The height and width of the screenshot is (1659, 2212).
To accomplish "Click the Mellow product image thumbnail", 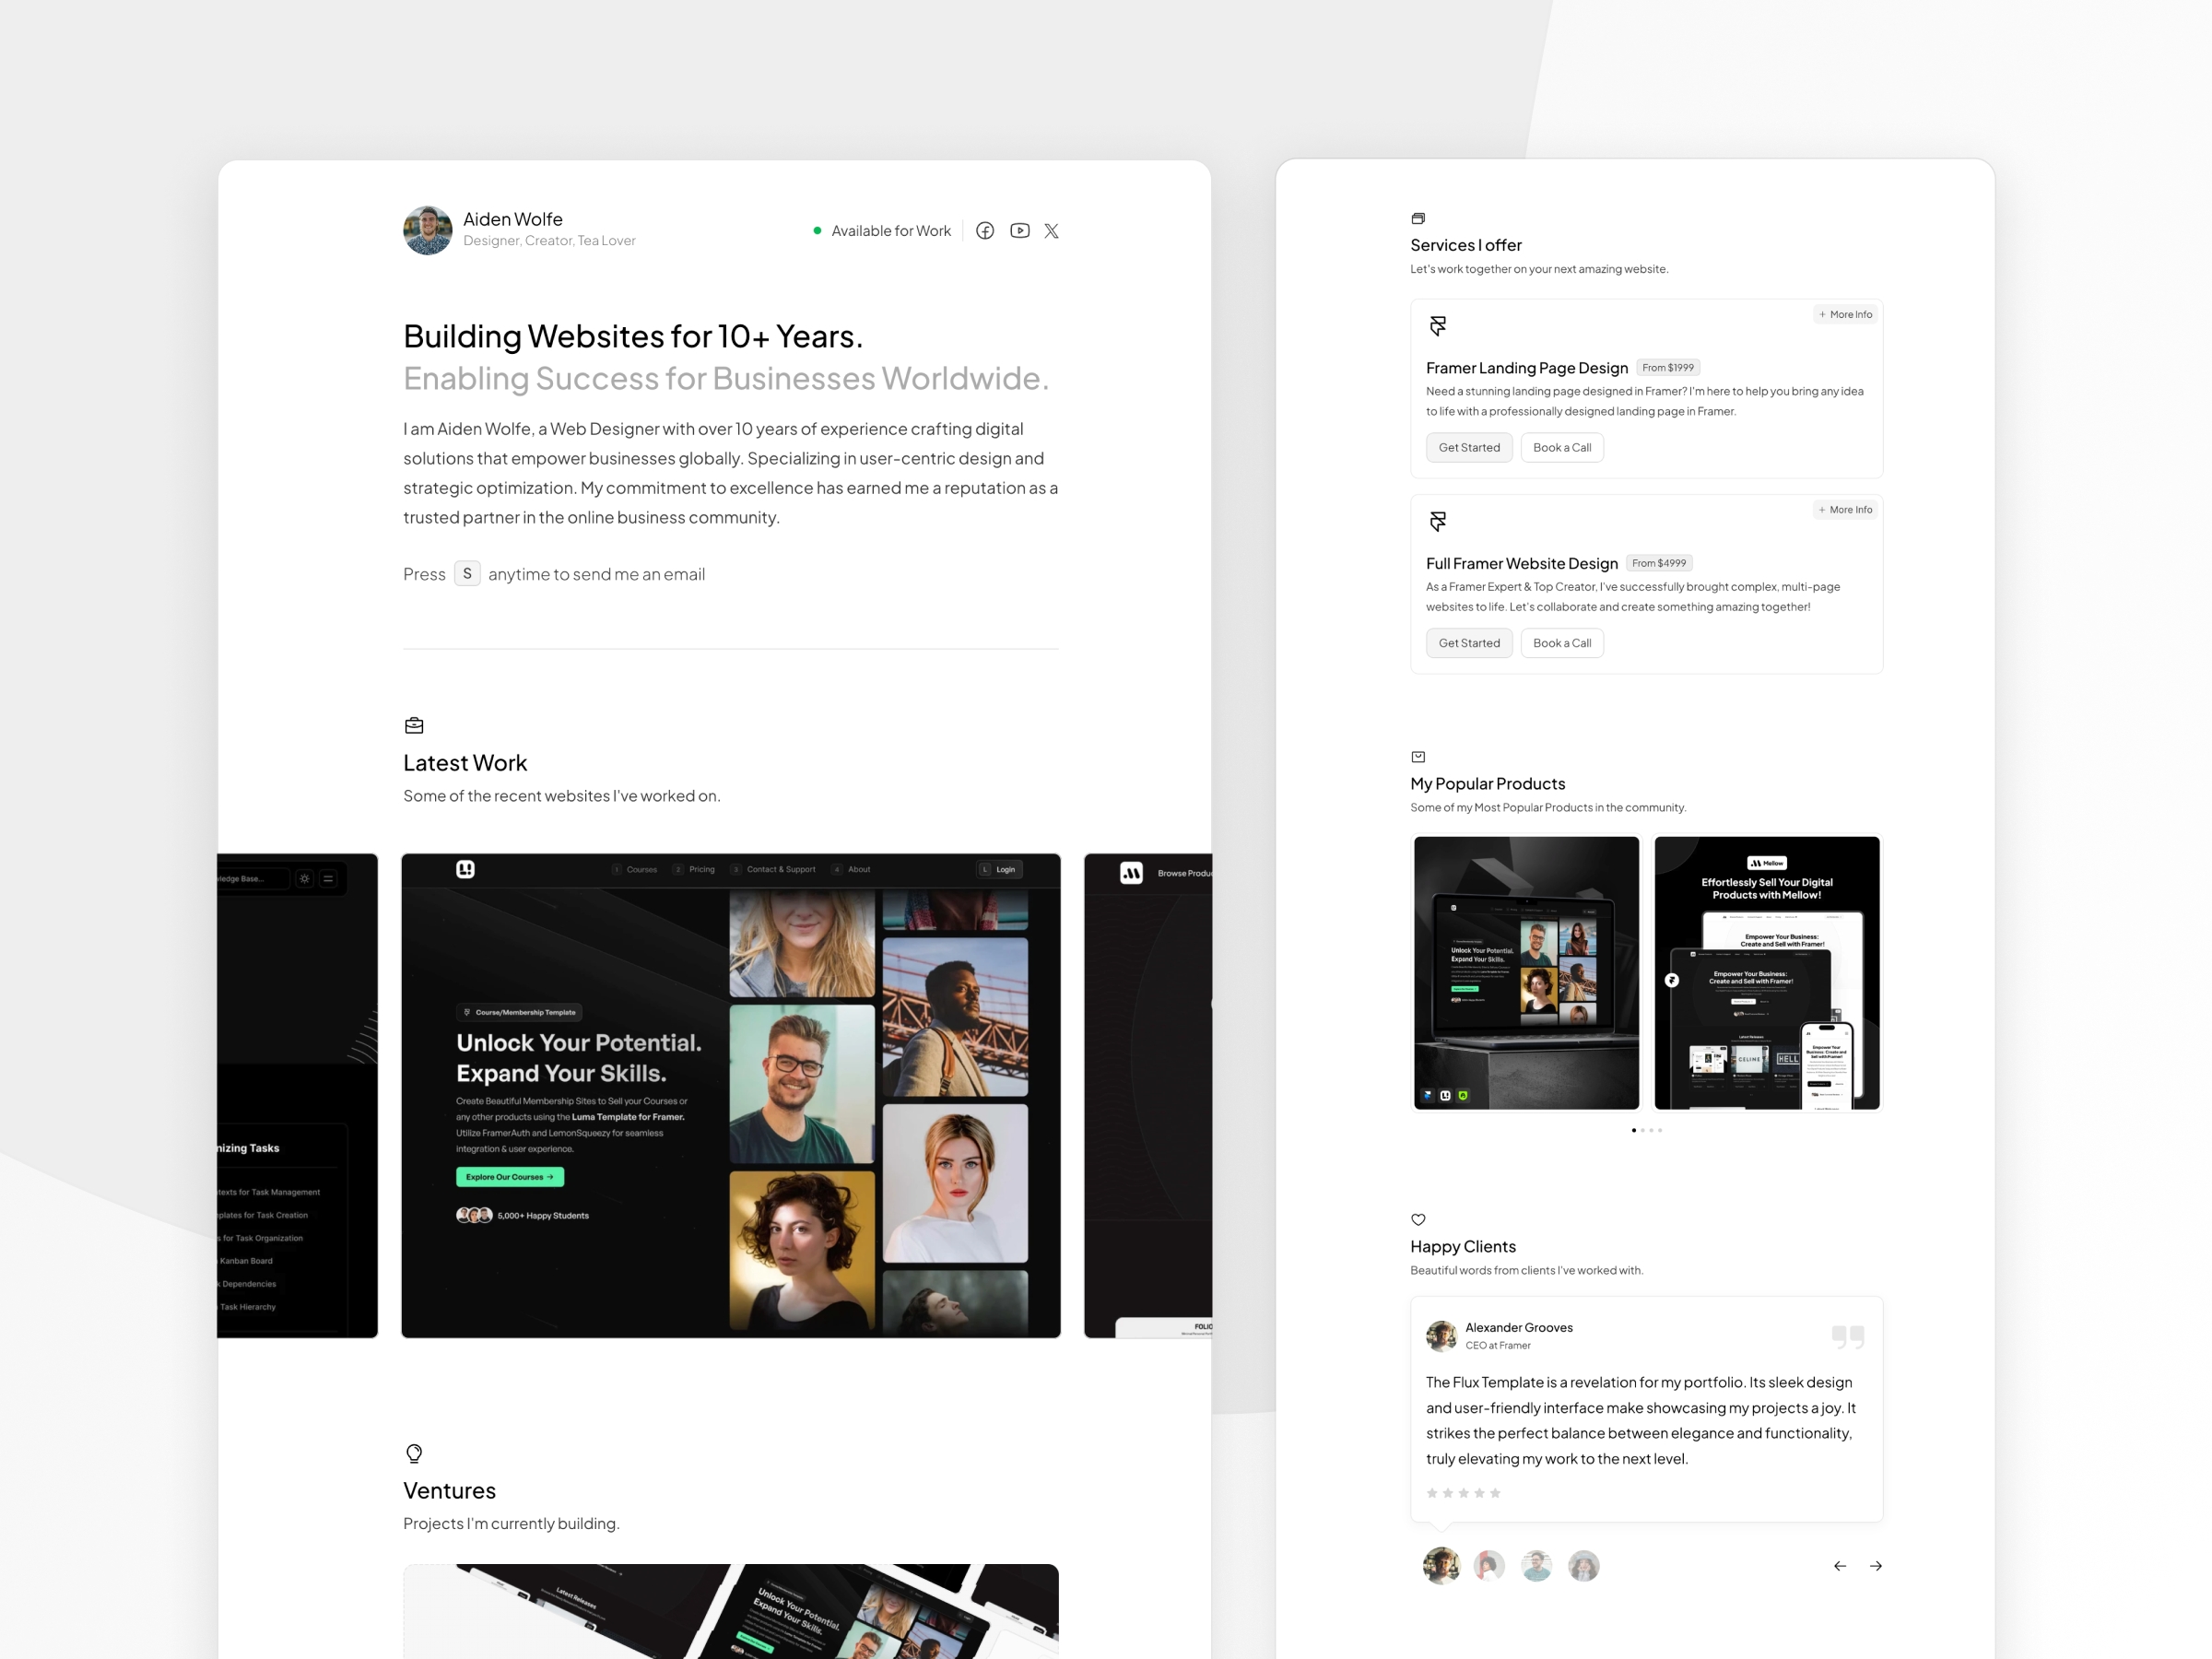I will 1764,971.
